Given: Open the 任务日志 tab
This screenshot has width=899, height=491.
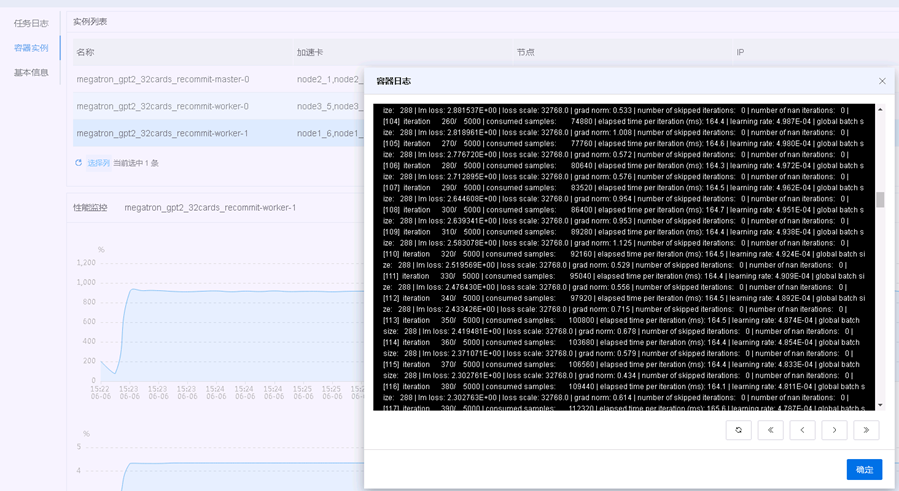Looking at the screenshot, I should click(31, 23).
